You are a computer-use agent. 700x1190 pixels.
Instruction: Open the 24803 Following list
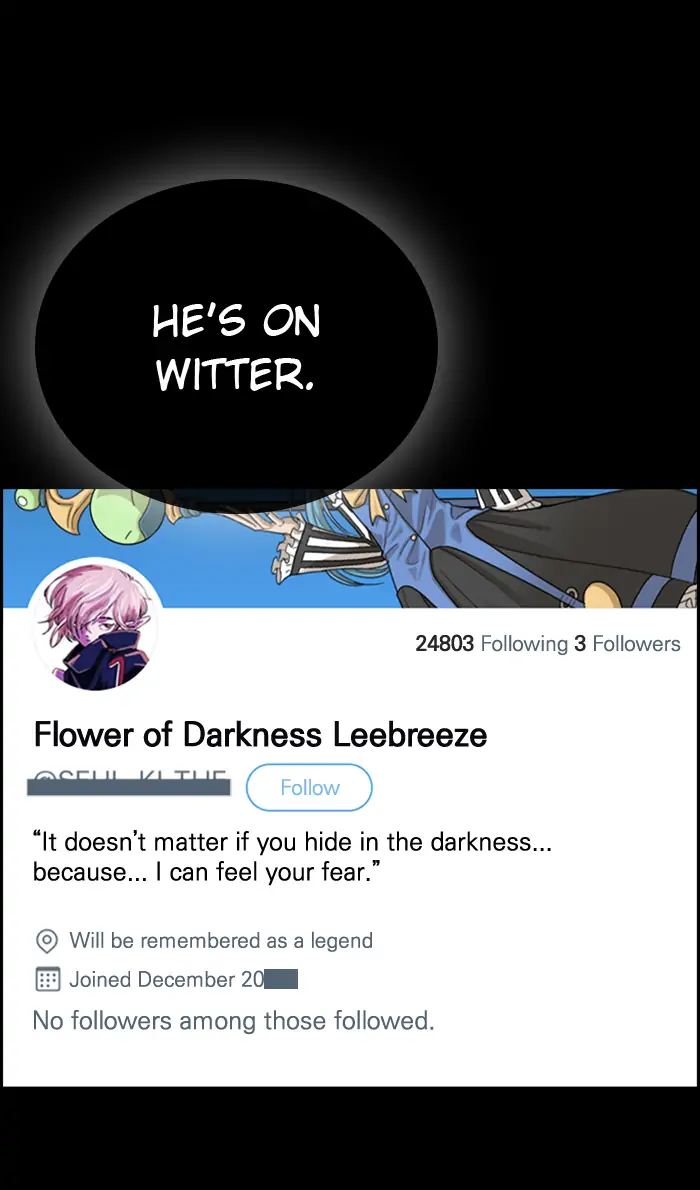[x=491, y=644]
